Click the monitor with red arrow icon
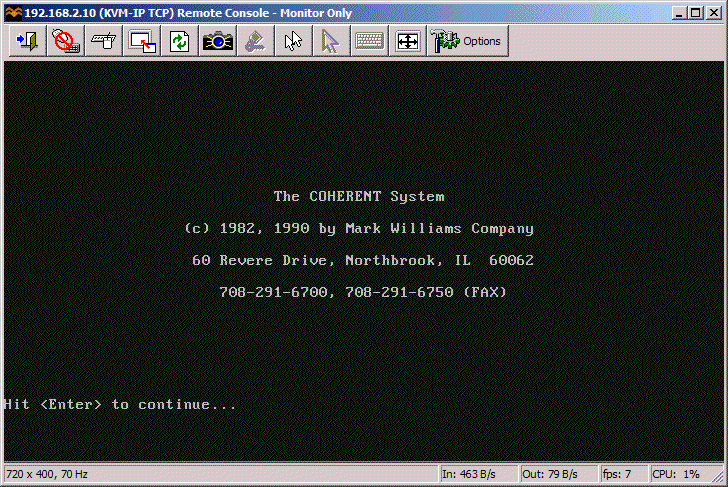The width and height of the screenshot is (728, 487). click(x=142, y=41)
